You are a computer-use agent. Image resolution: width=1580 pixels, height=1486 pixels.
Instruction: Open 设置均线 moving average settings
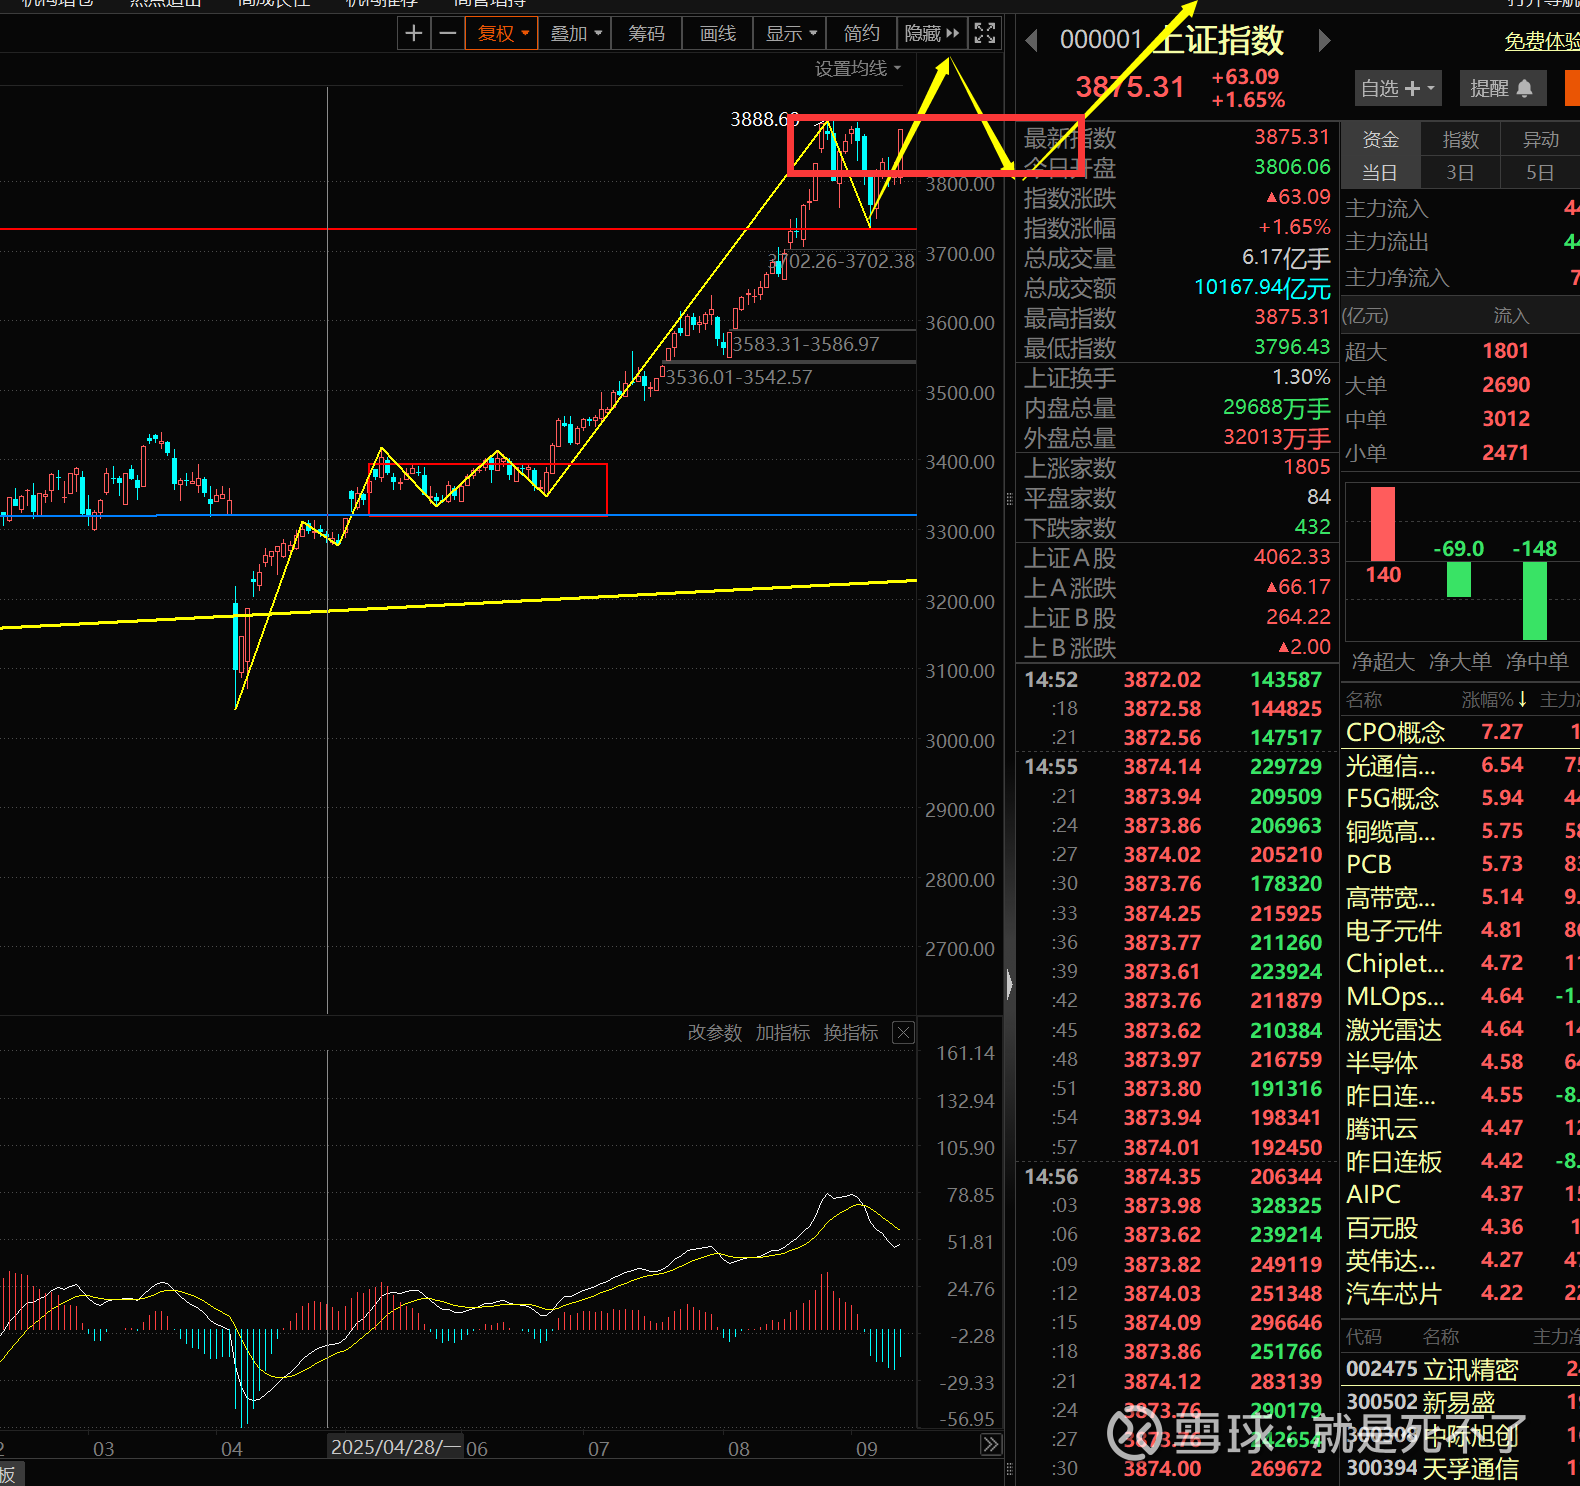pos(858,68)
